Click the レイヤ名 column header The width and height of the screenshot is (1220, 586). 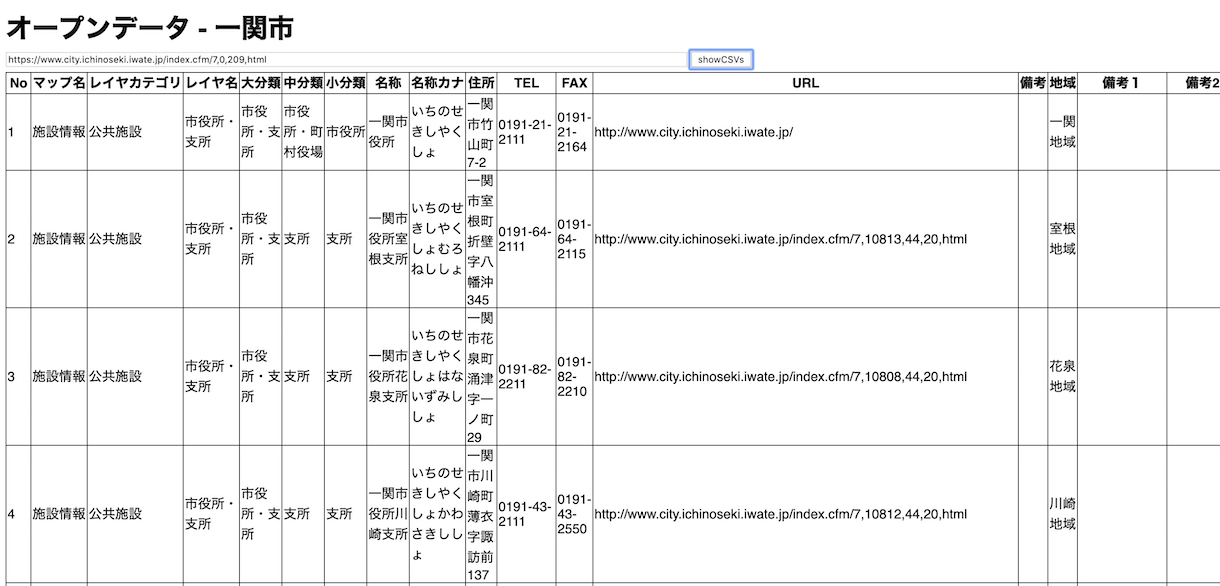(211, 83)
